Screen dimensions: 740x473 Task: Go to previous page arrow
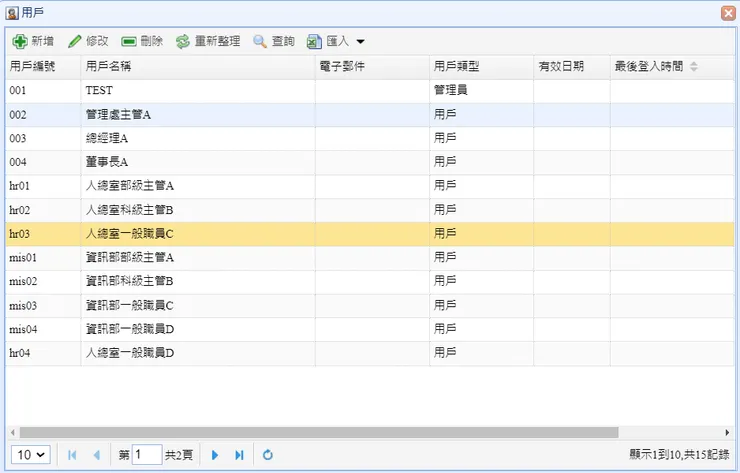click(x=97, y=455)
